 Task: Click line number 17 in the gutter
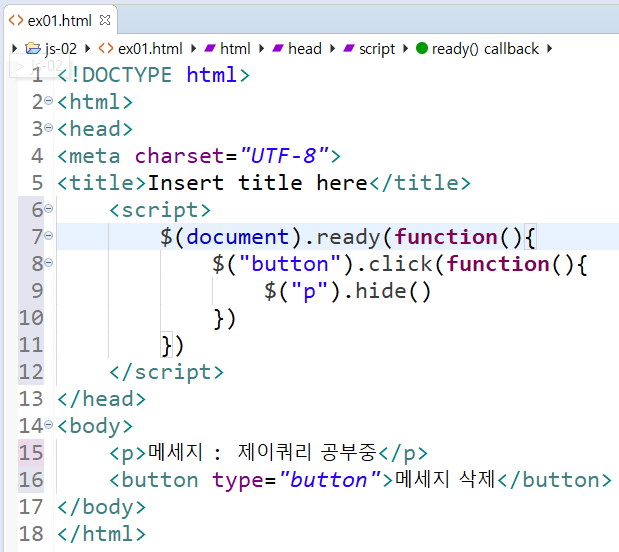(31, 507)
